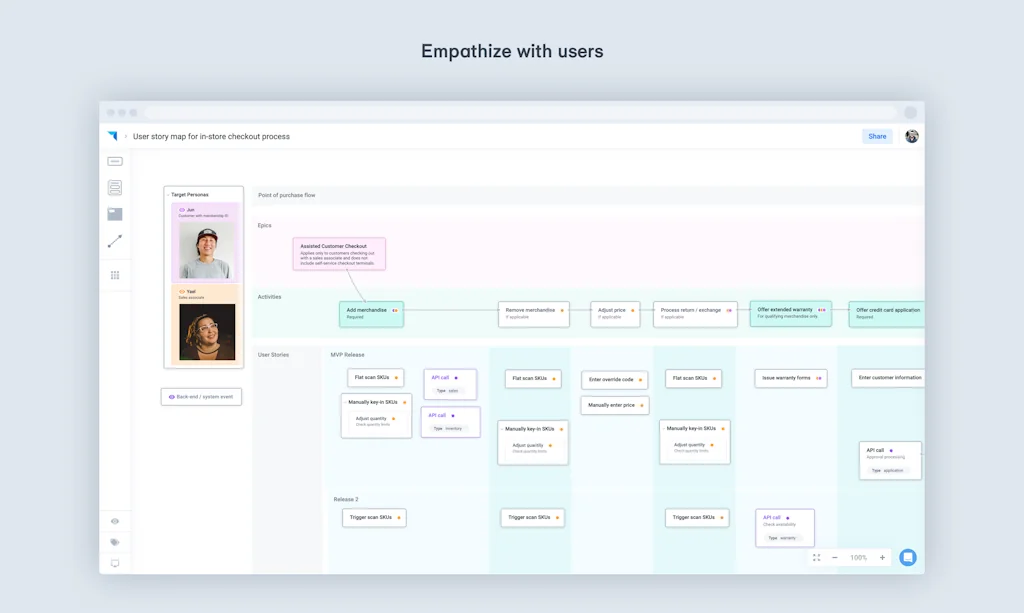This screenshot has height=613, width=1024.
Task: Select the connector line tool
Action: 115,241
